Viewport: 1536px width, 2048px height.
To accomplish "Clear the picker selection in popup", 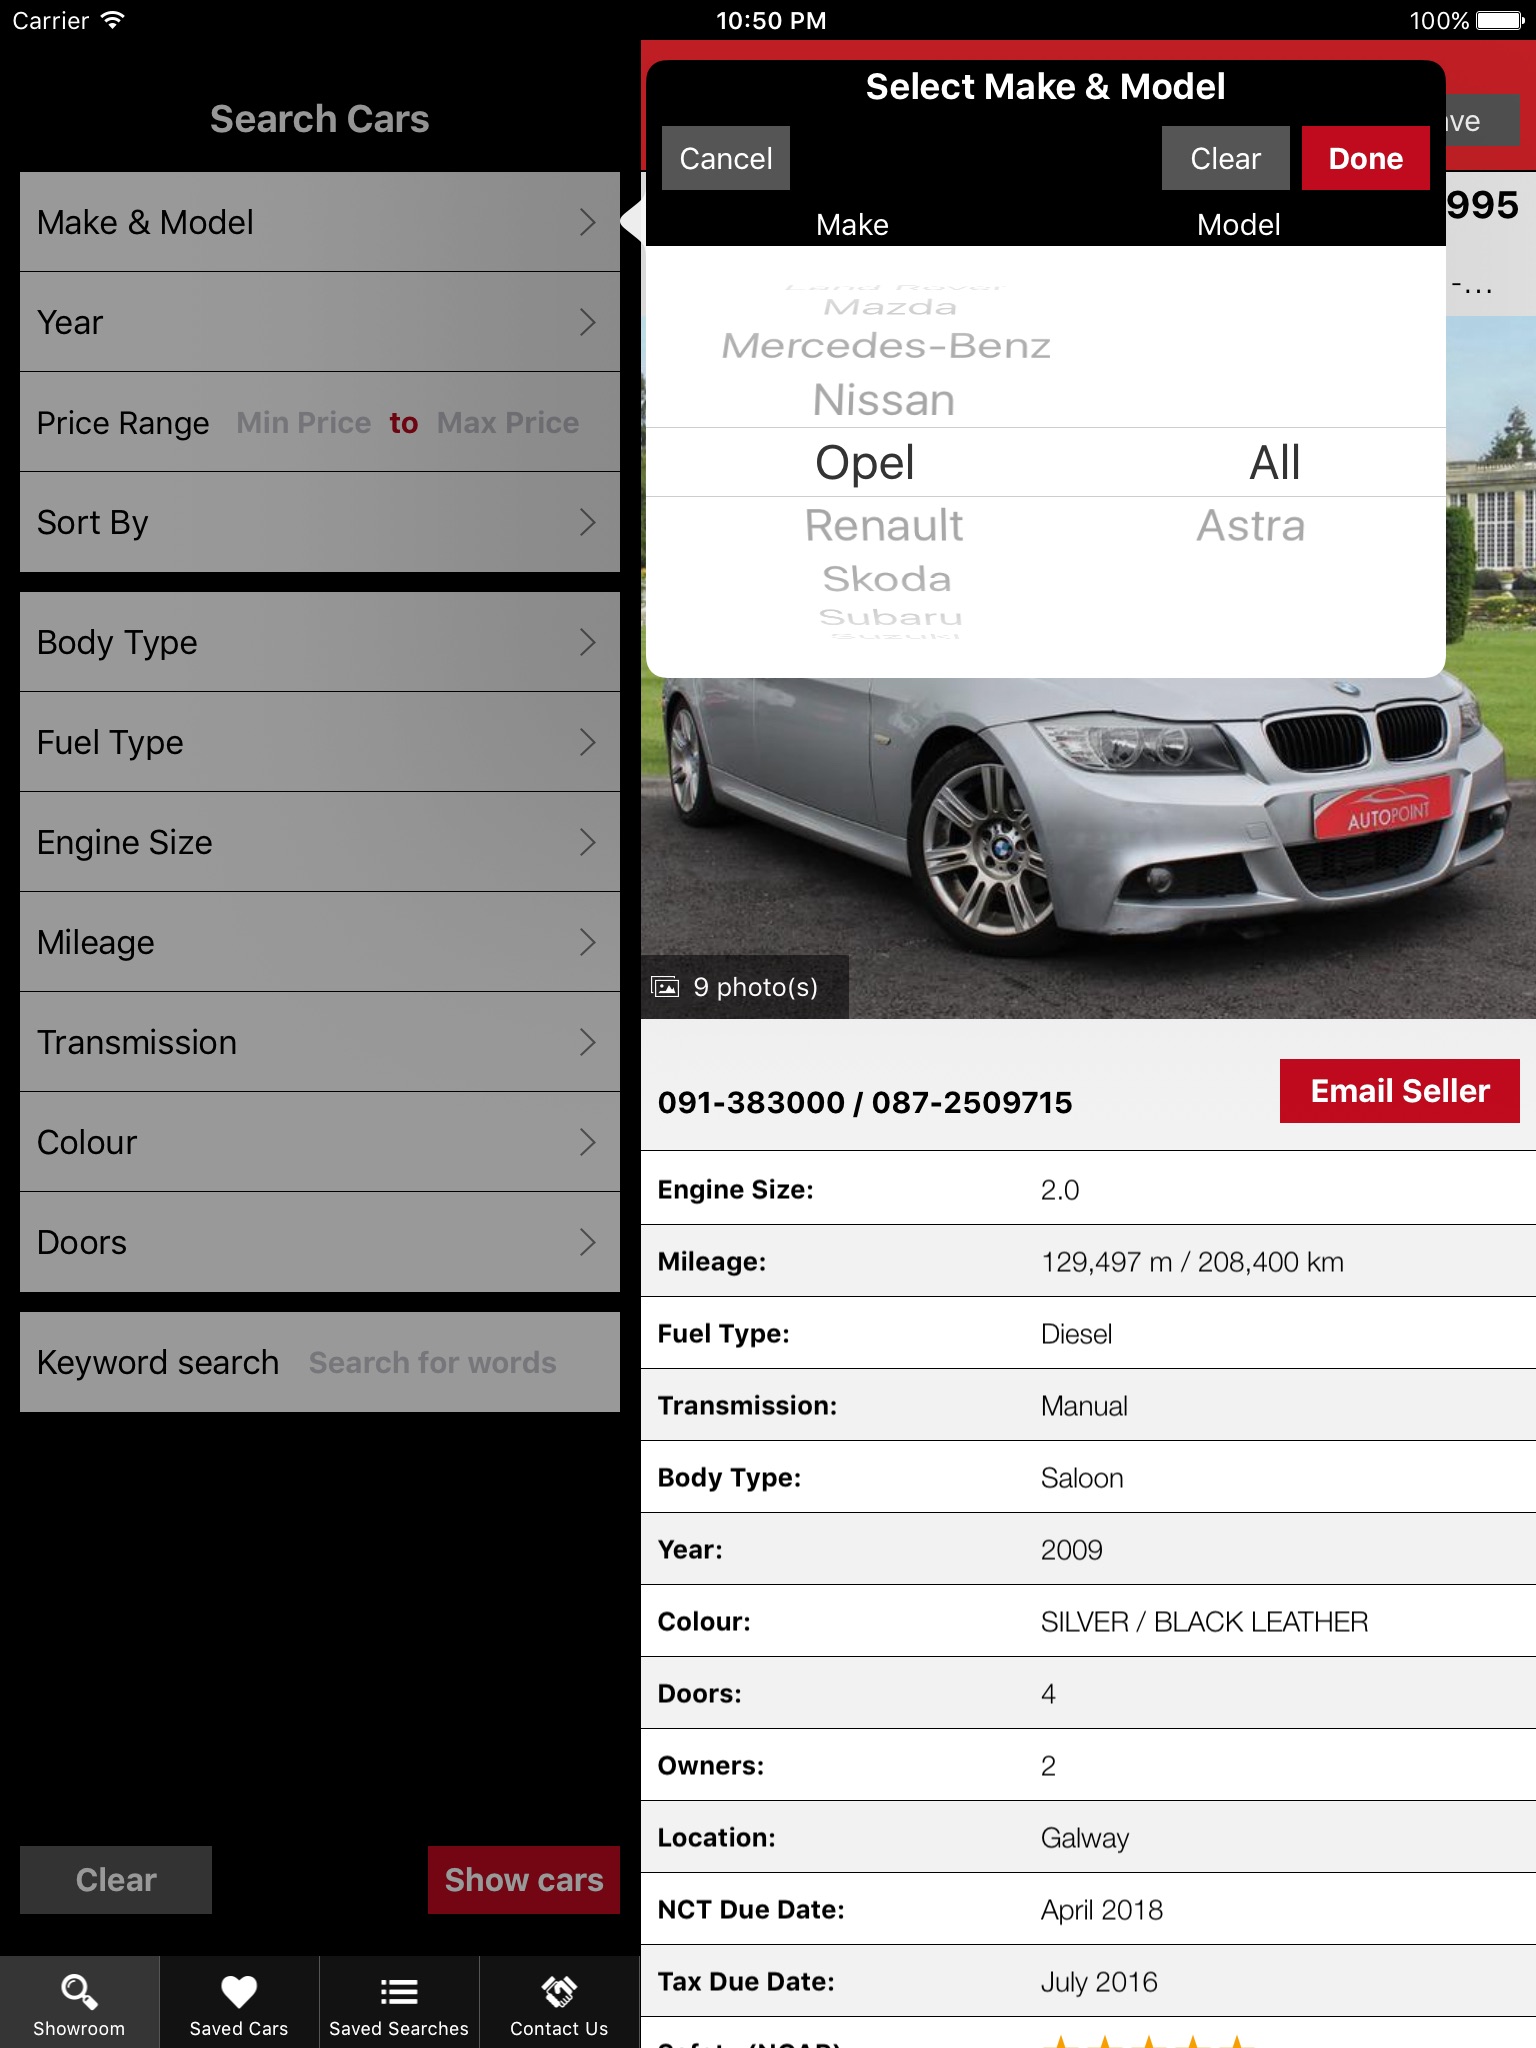I will (1225, 158).
